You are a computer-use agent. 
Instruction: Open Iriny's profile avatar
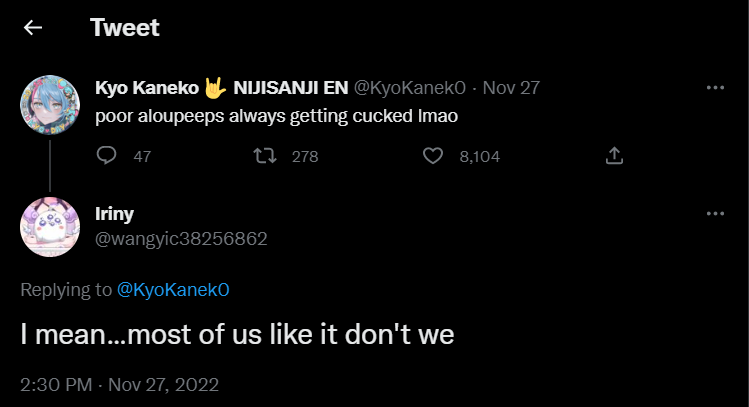[50, 227]
